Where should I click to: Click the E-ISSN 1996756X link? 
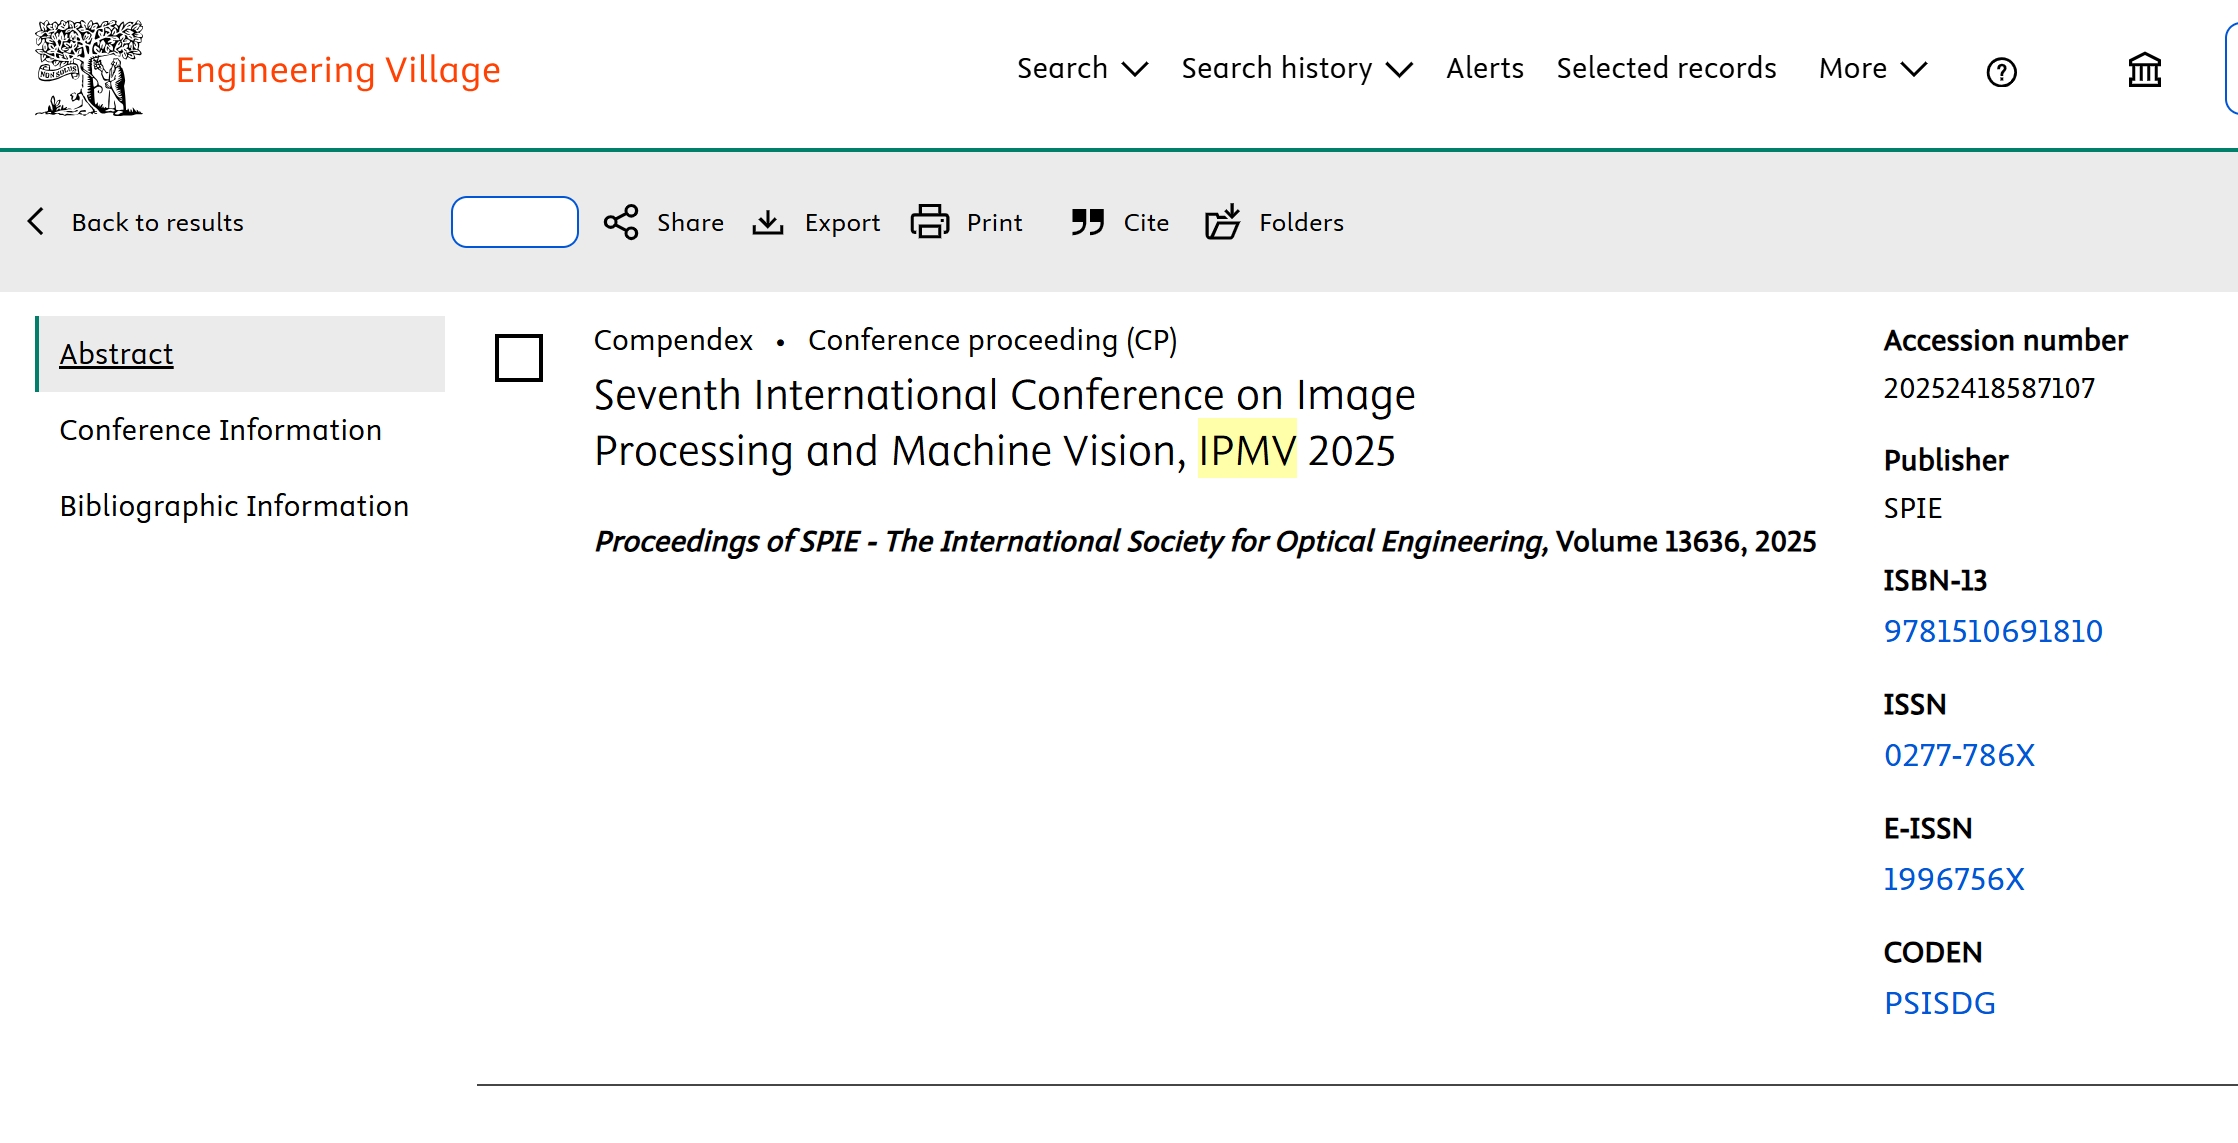pos(1954,879)
